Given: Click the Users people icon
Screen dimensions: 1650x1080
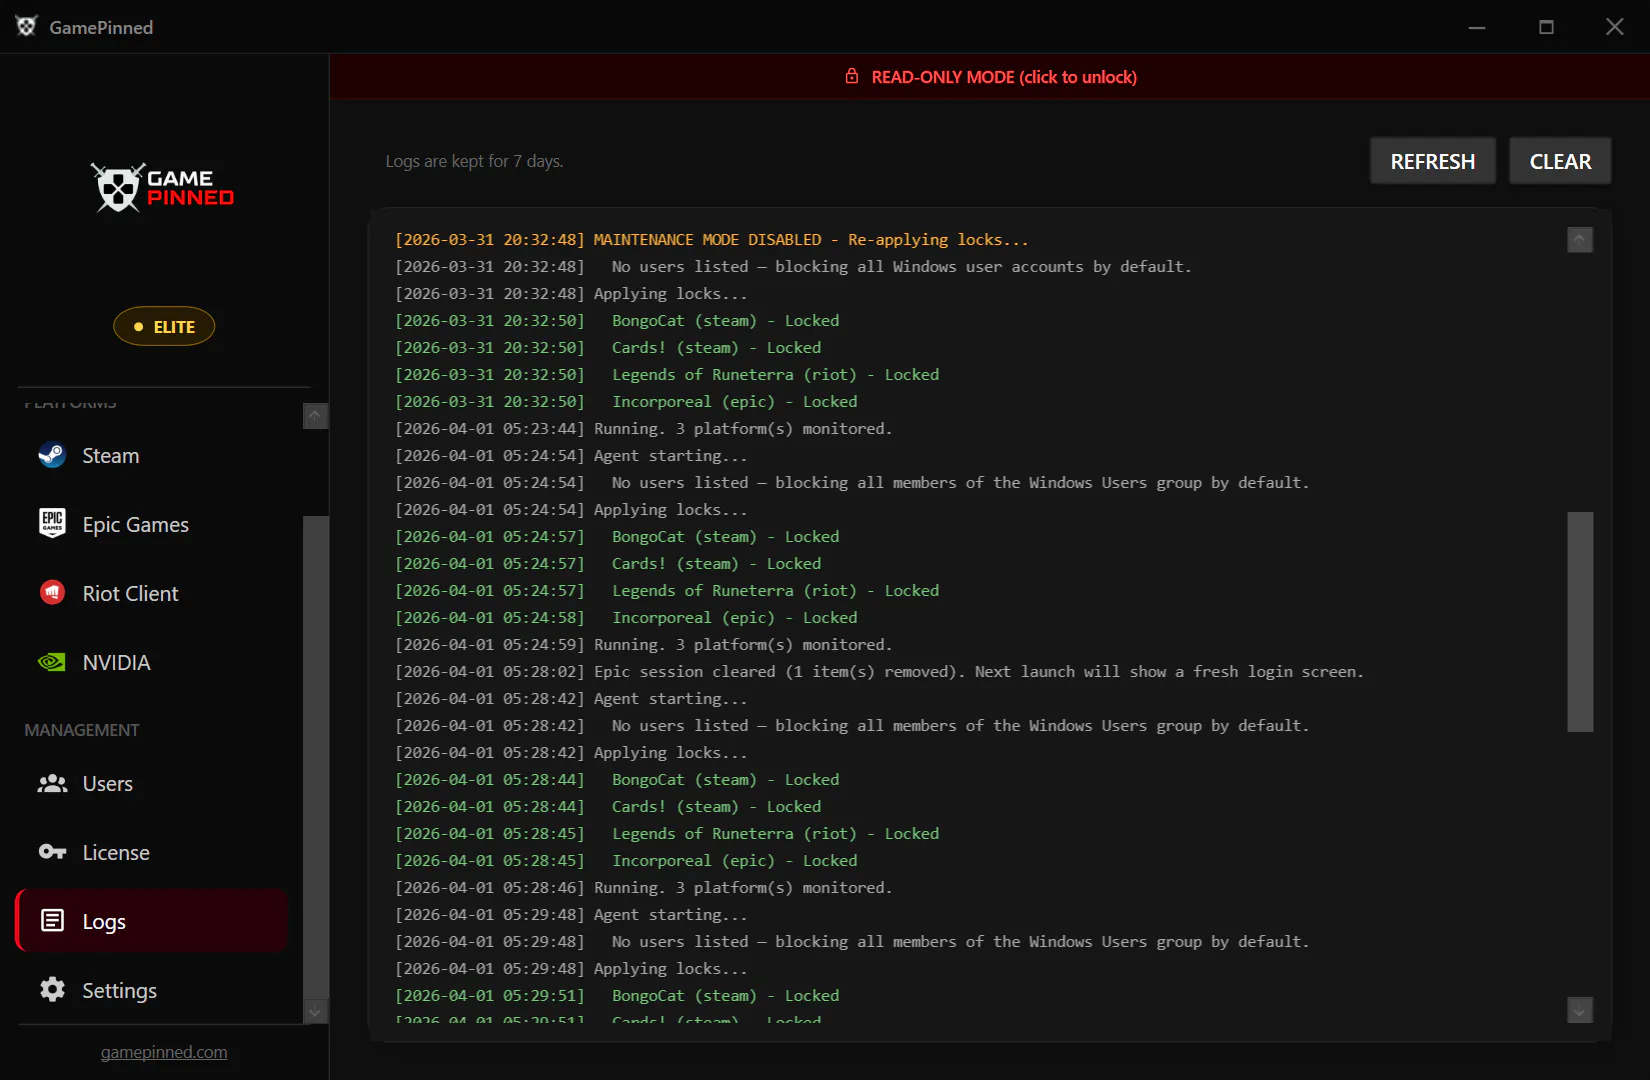Looking at the screenshot, I should click(52, 783).
